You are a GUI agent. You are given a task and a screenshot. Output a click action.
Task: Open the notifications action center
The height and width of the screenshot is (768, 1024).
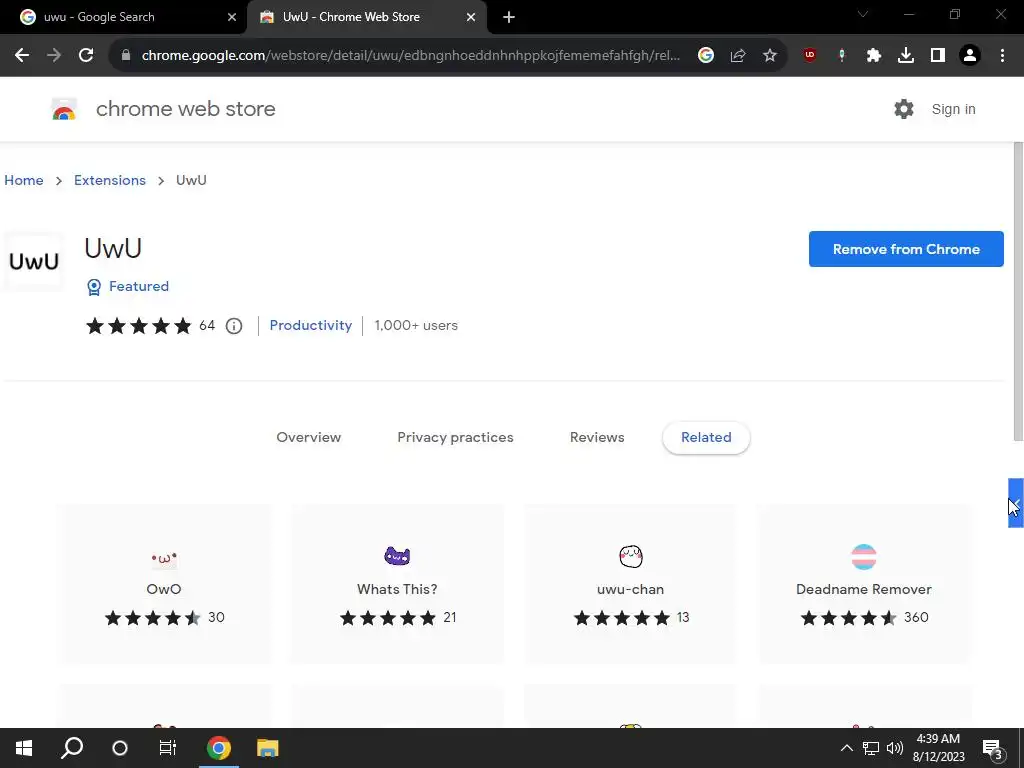coord(993,748)
